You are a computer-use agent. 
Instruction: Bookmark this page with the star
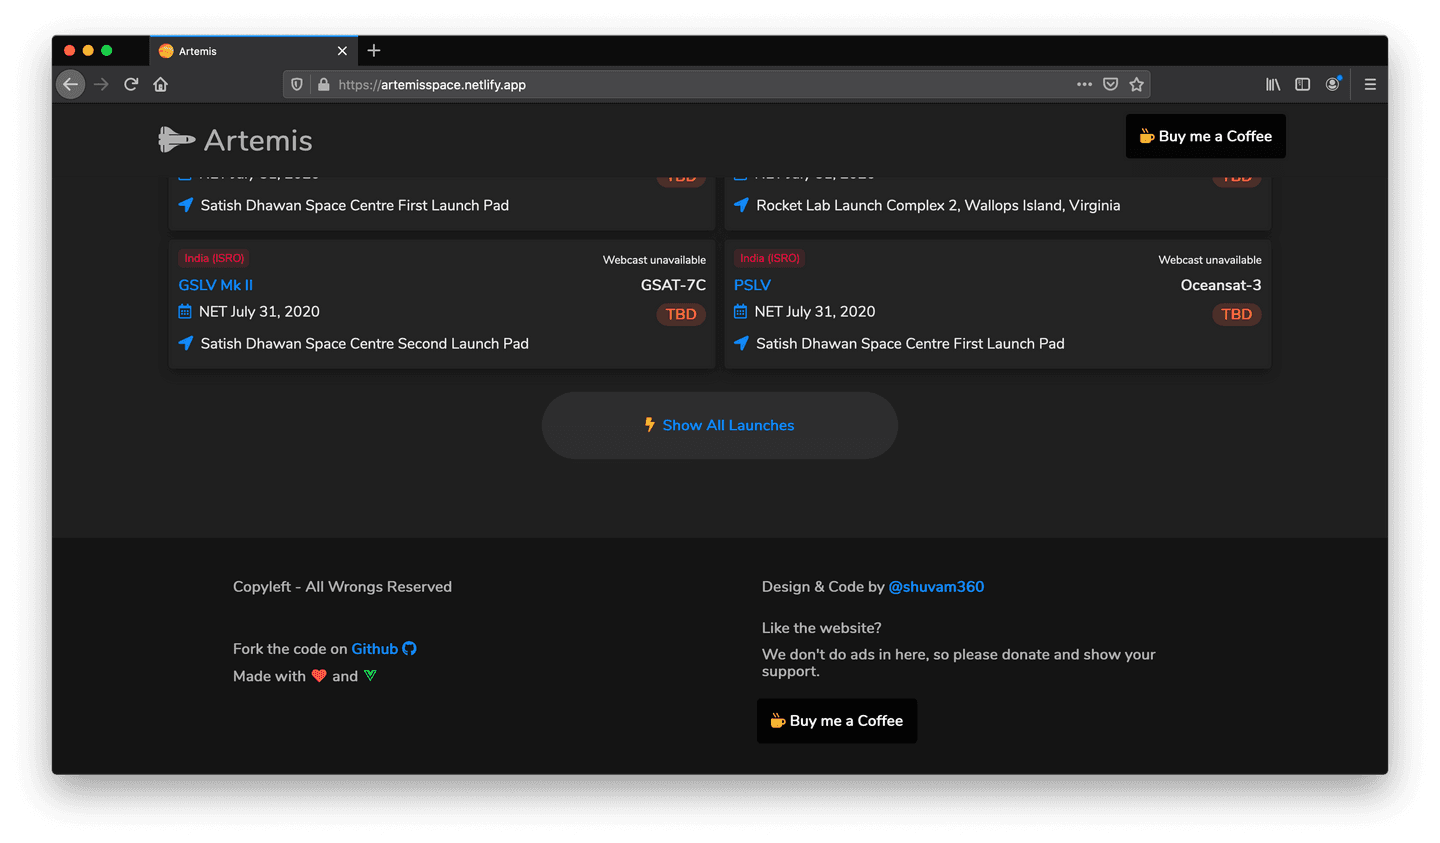(x=1137, y=85)
